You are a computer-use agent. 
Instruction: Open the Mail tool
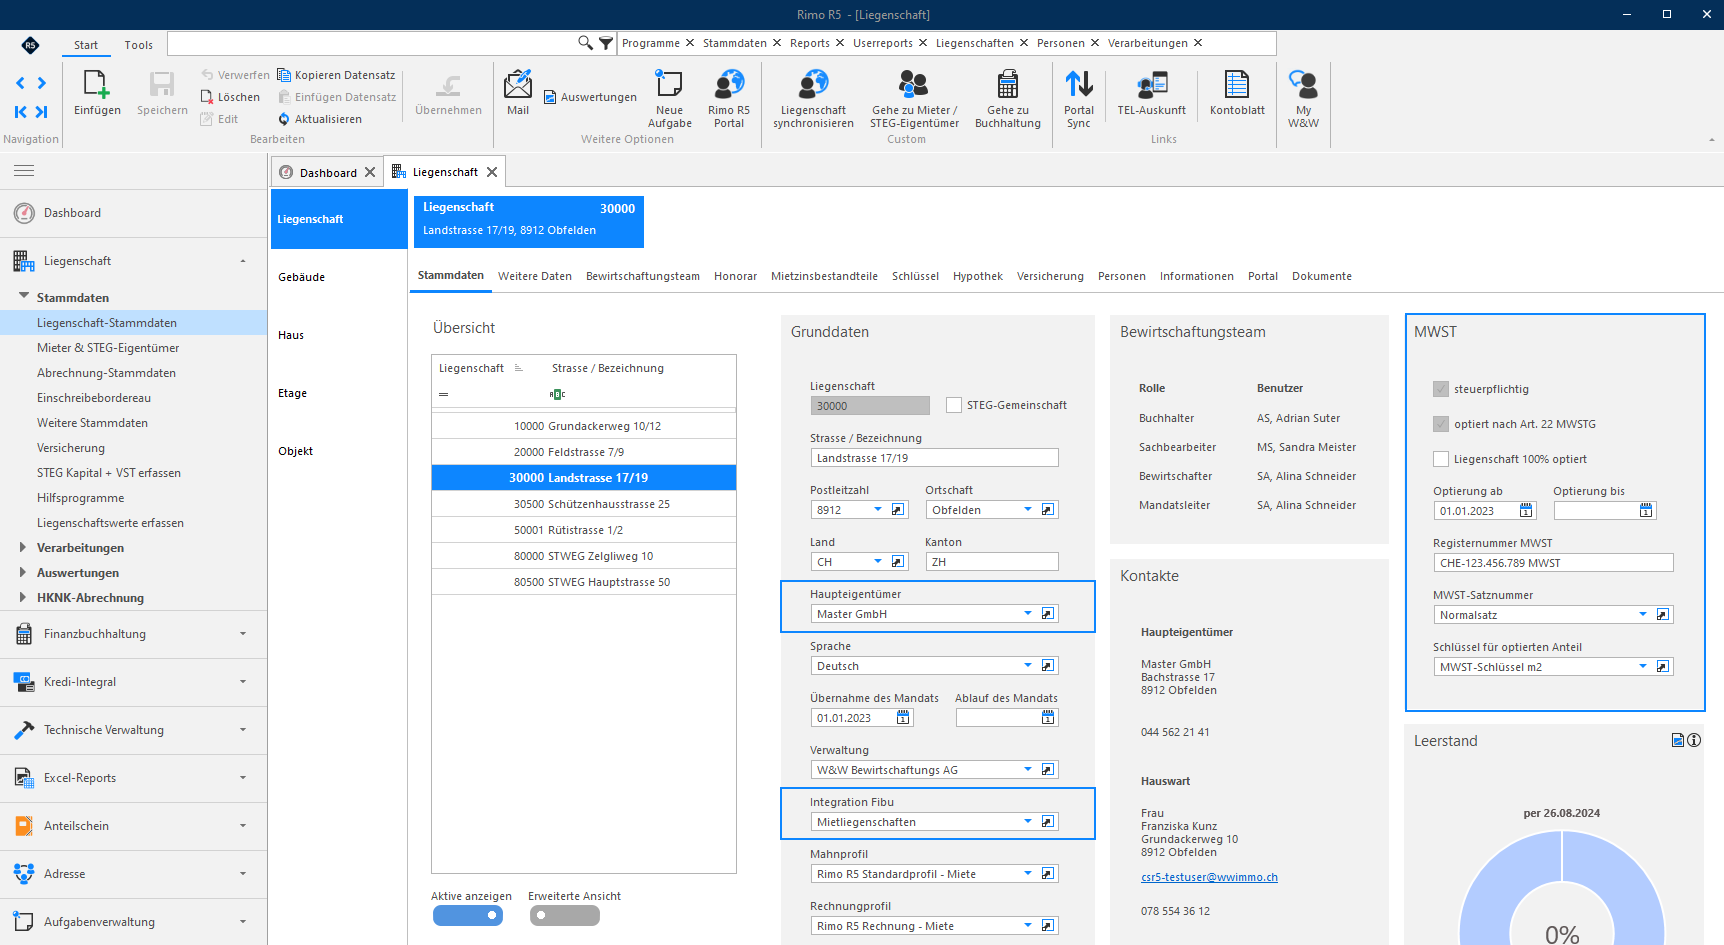(518, 94)
